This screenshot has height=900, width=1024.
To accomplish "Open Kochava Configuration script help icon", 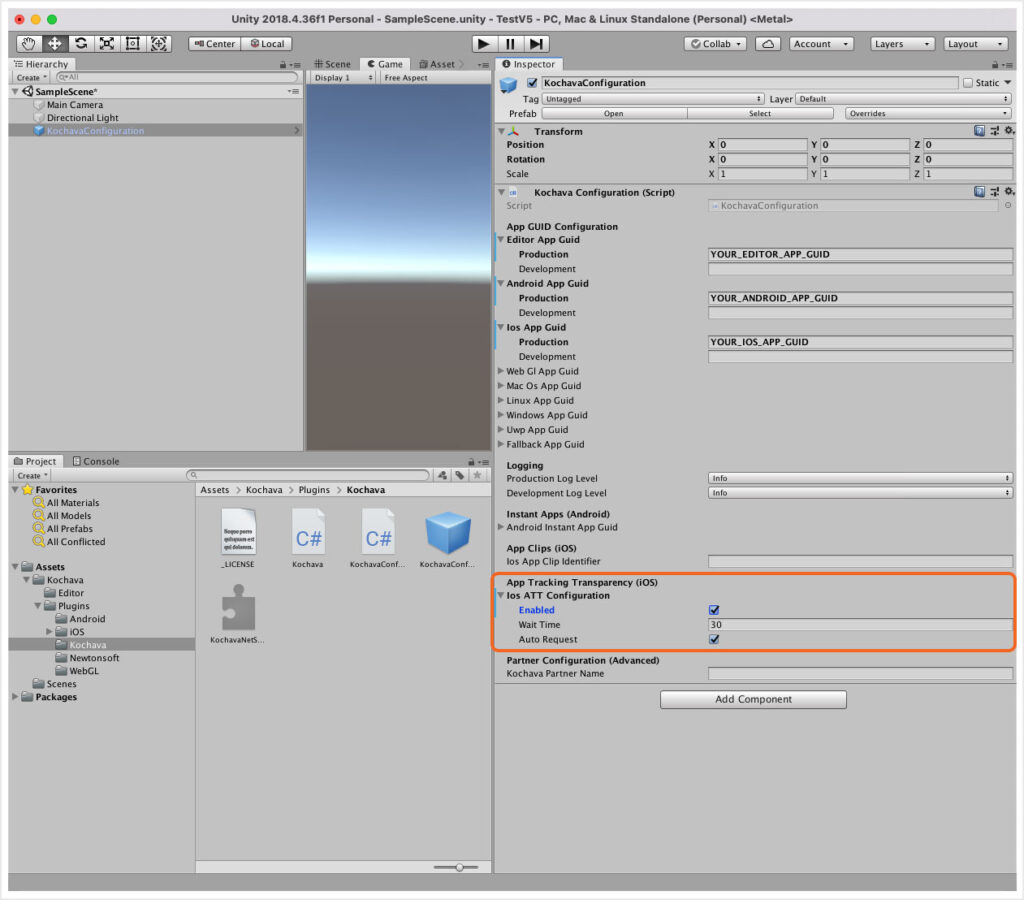I will click(979, 191).
